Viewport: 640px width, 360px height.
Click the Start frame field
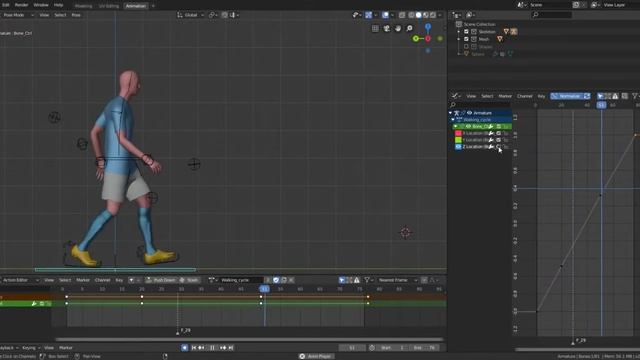click(x=392, y=348)
